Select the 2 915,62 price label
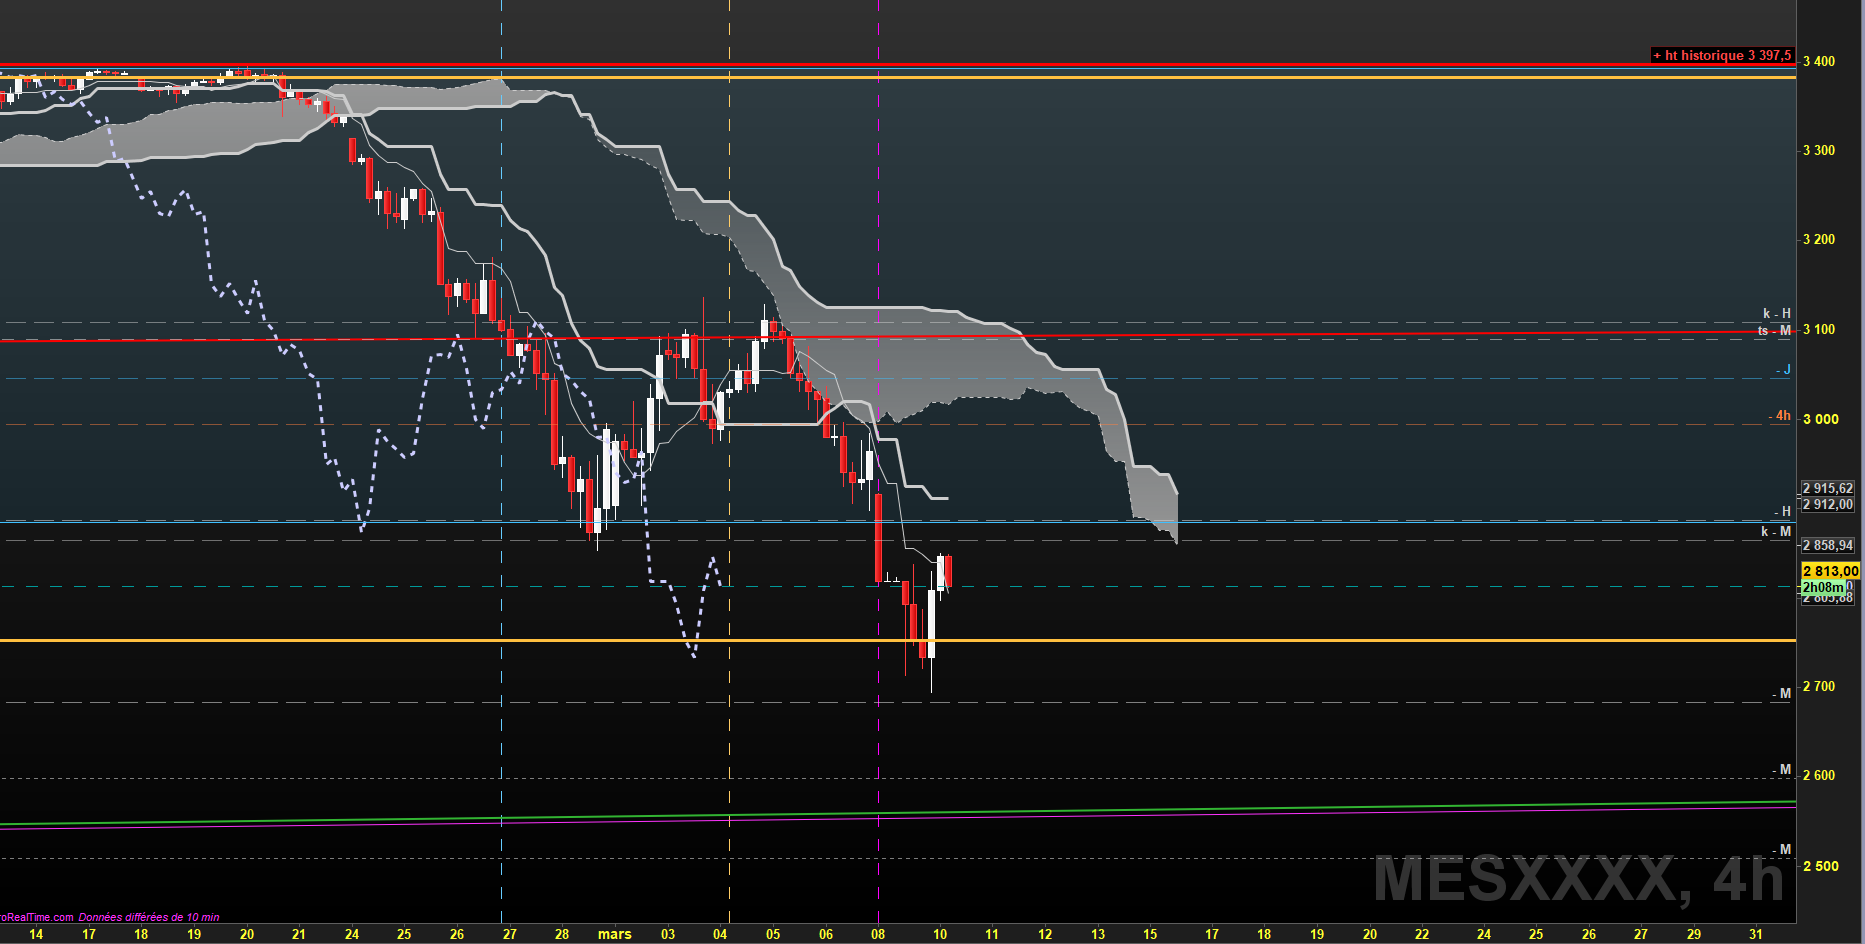 (1828, 488)
